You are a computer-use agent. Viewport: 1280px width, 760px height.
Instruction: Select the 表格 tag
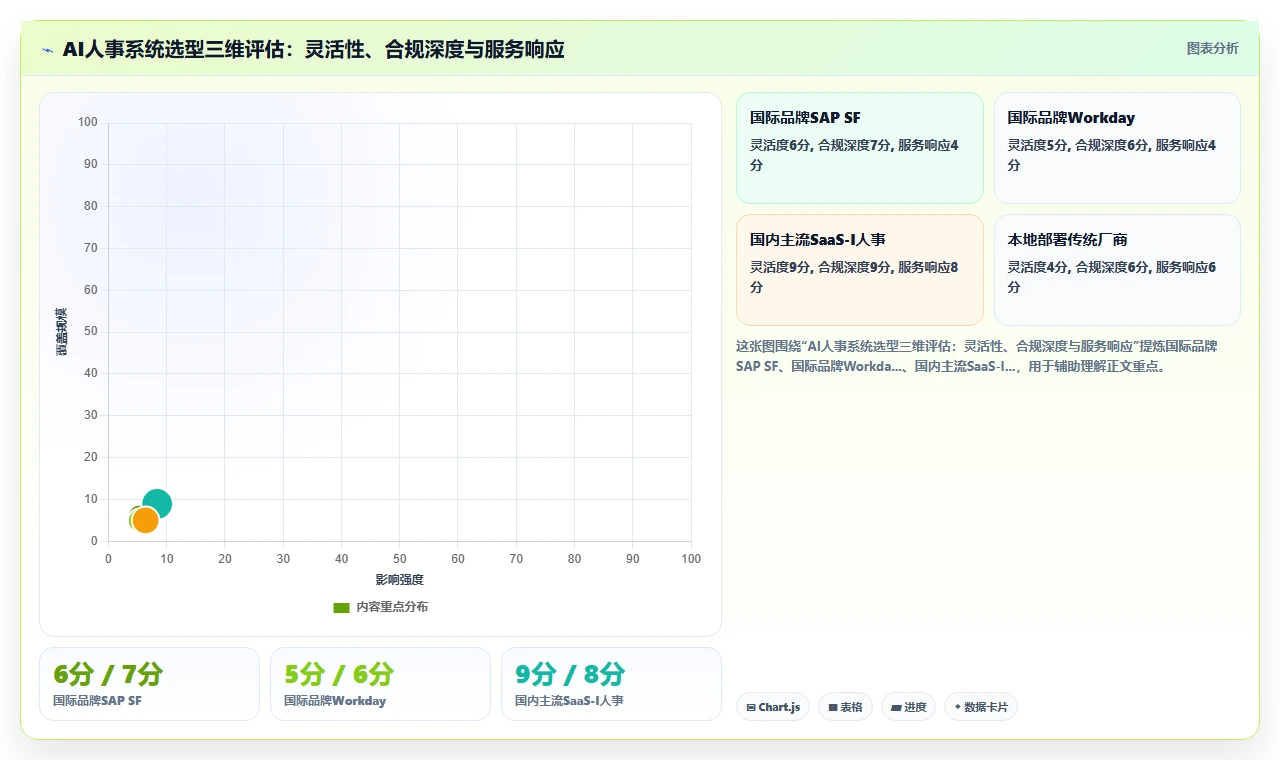845,707
